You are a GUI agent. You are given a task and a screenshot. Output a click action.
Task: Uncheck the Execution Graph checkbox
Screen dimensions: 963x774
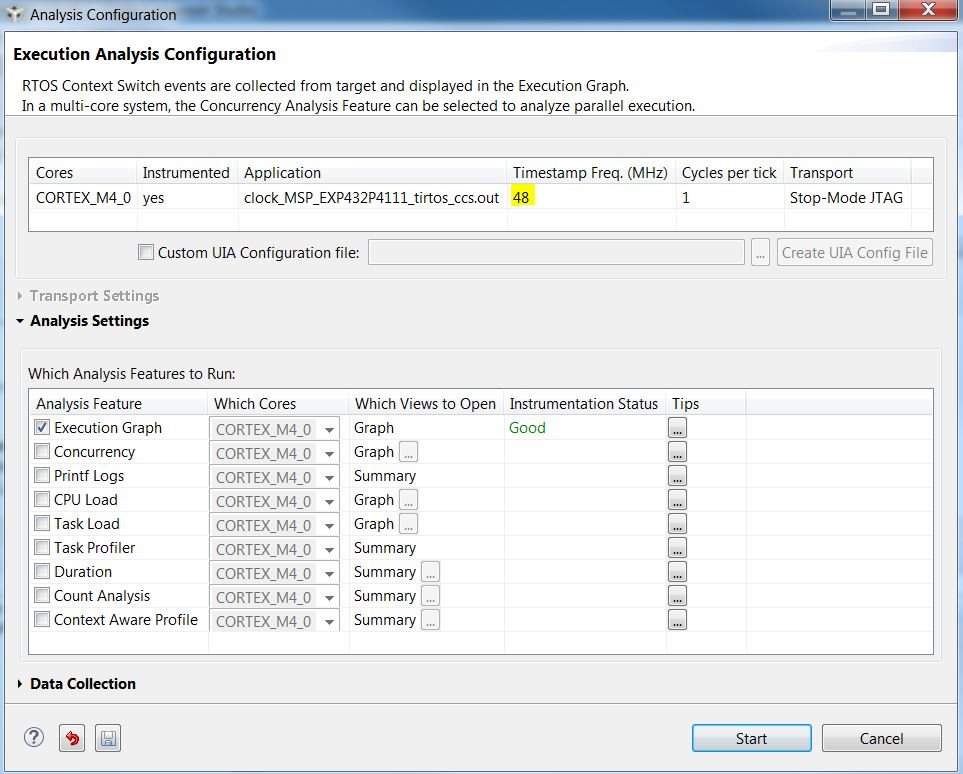(x=42, y=427)
